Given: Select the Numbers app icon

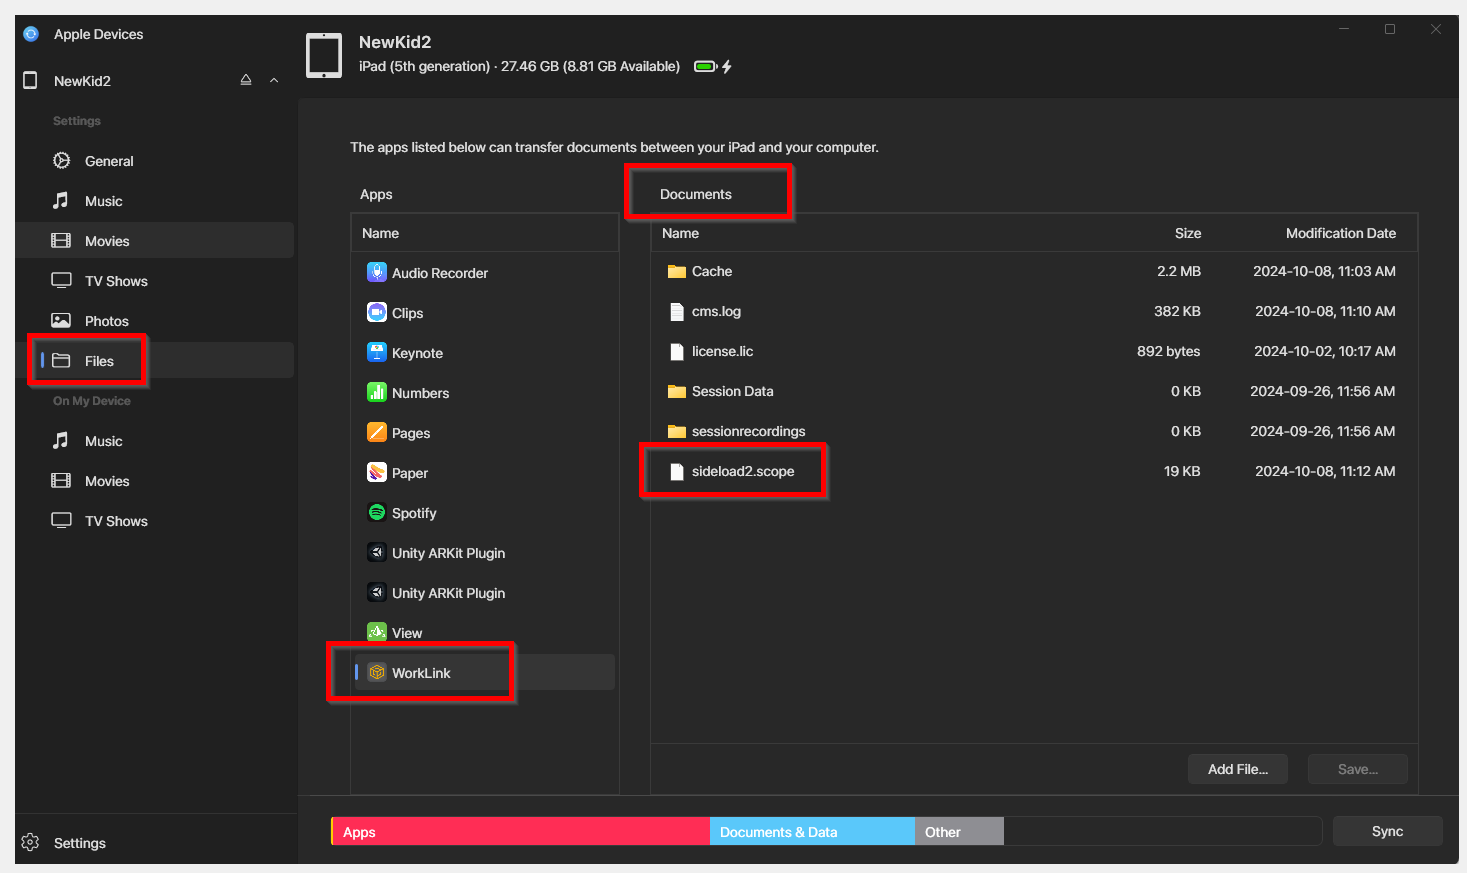Looking at the screenshot, I should [x=376, y=392].
